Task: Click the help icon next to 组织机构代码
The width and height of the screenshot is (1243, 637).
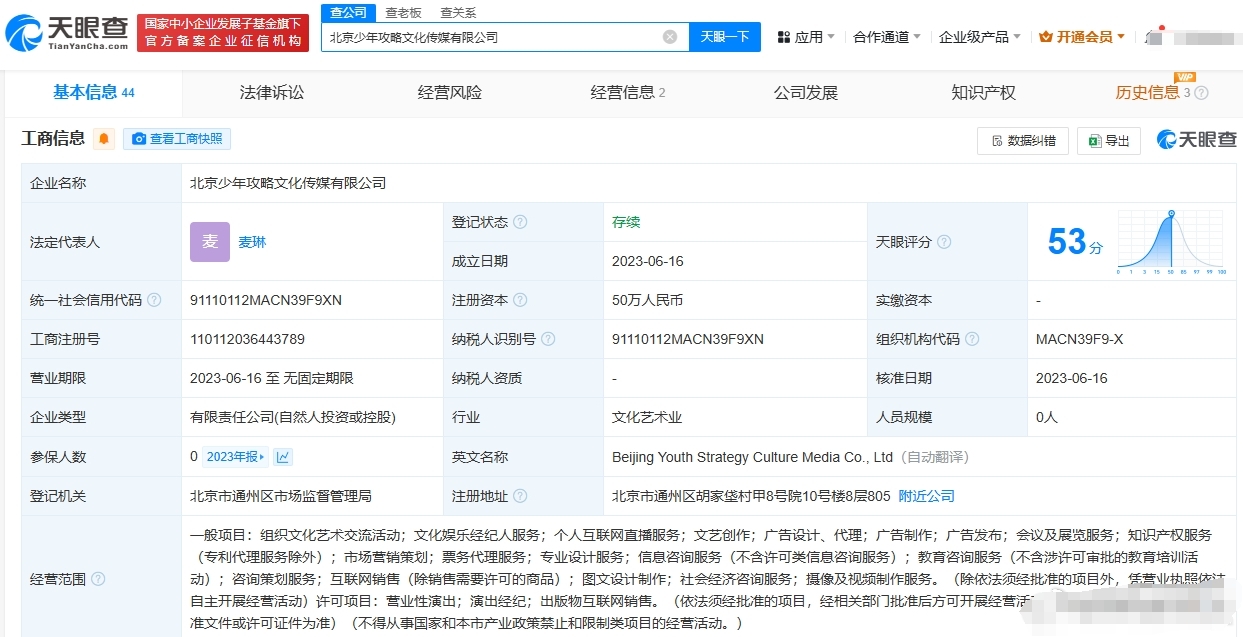Action: pyautogui.click(x=972, y=339)
